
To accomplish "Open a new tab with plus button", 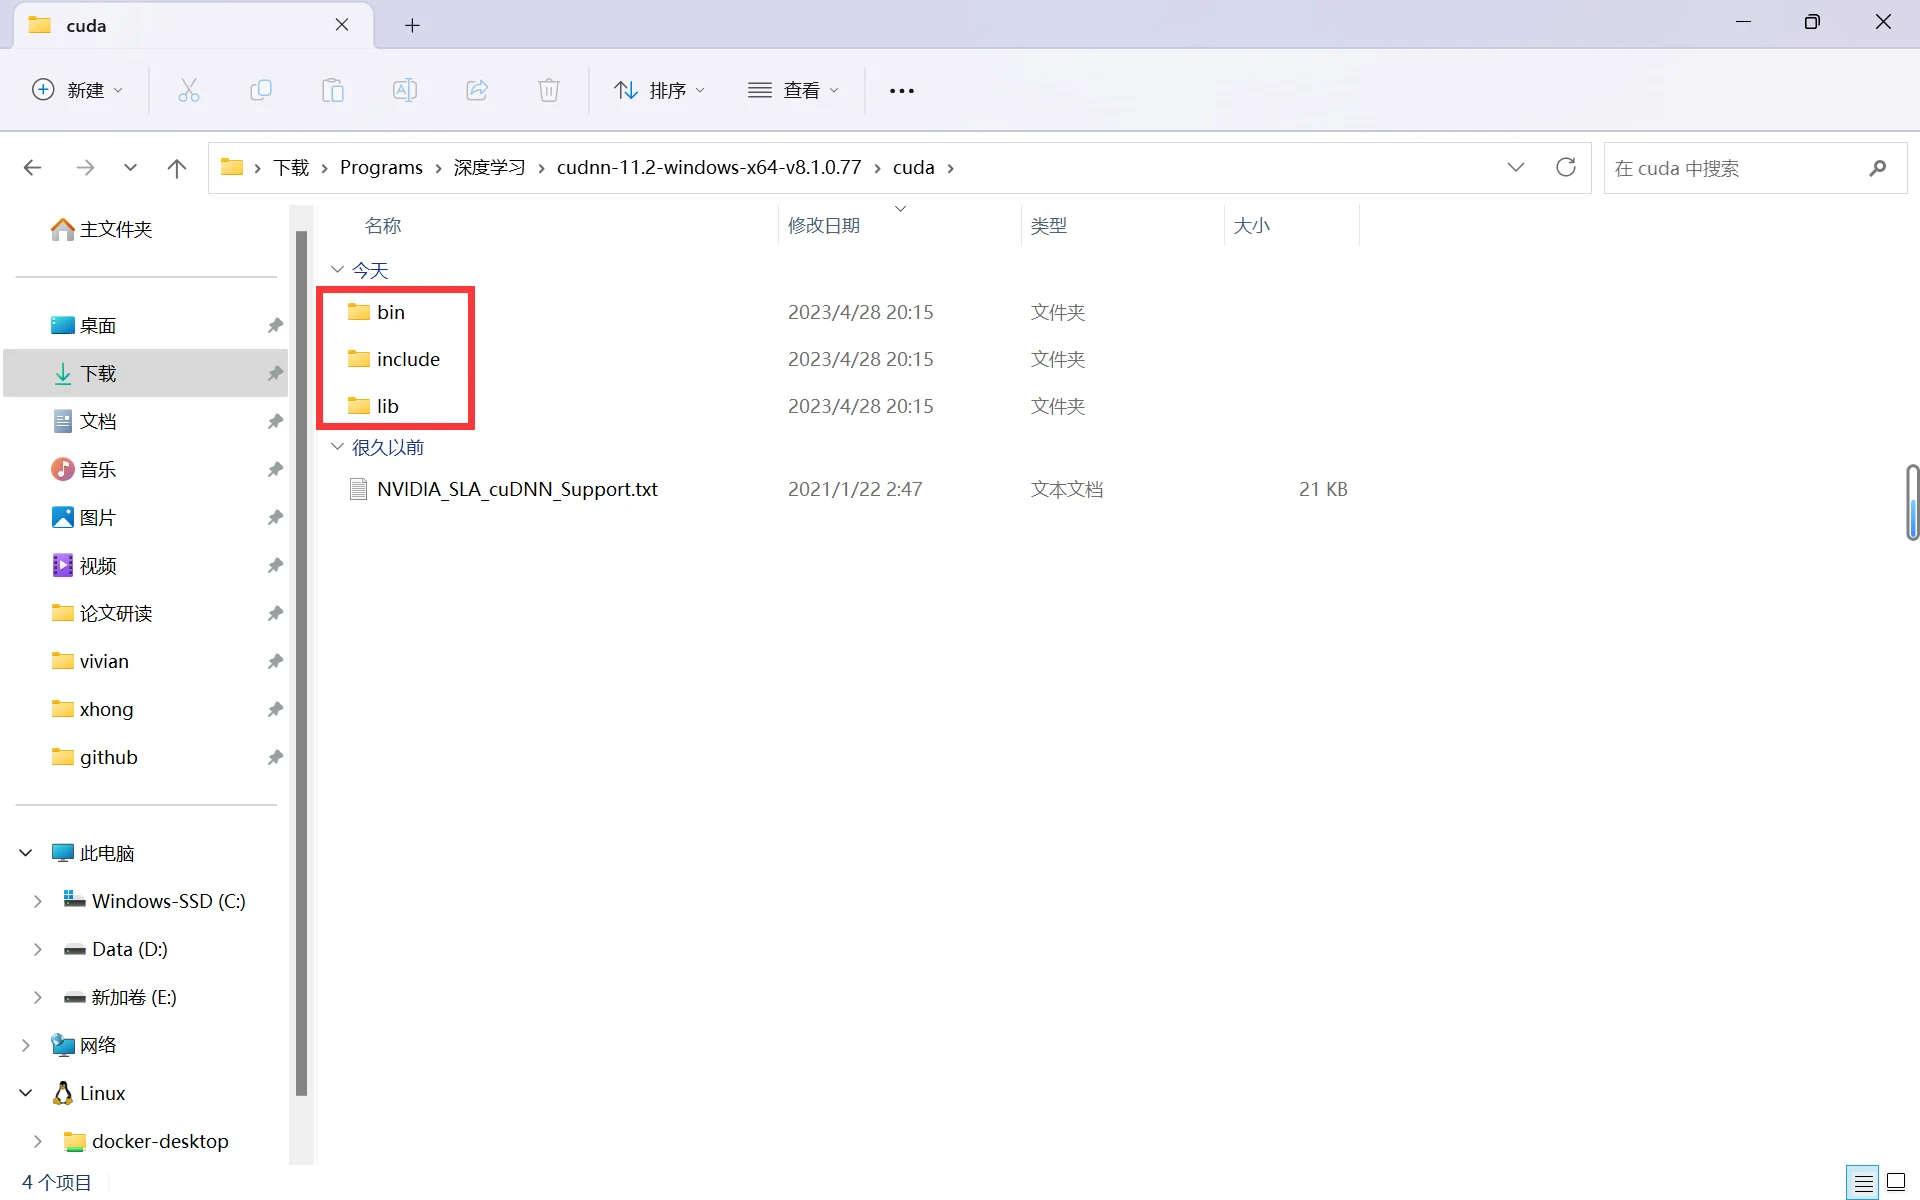I will click(x=412, y=25).
